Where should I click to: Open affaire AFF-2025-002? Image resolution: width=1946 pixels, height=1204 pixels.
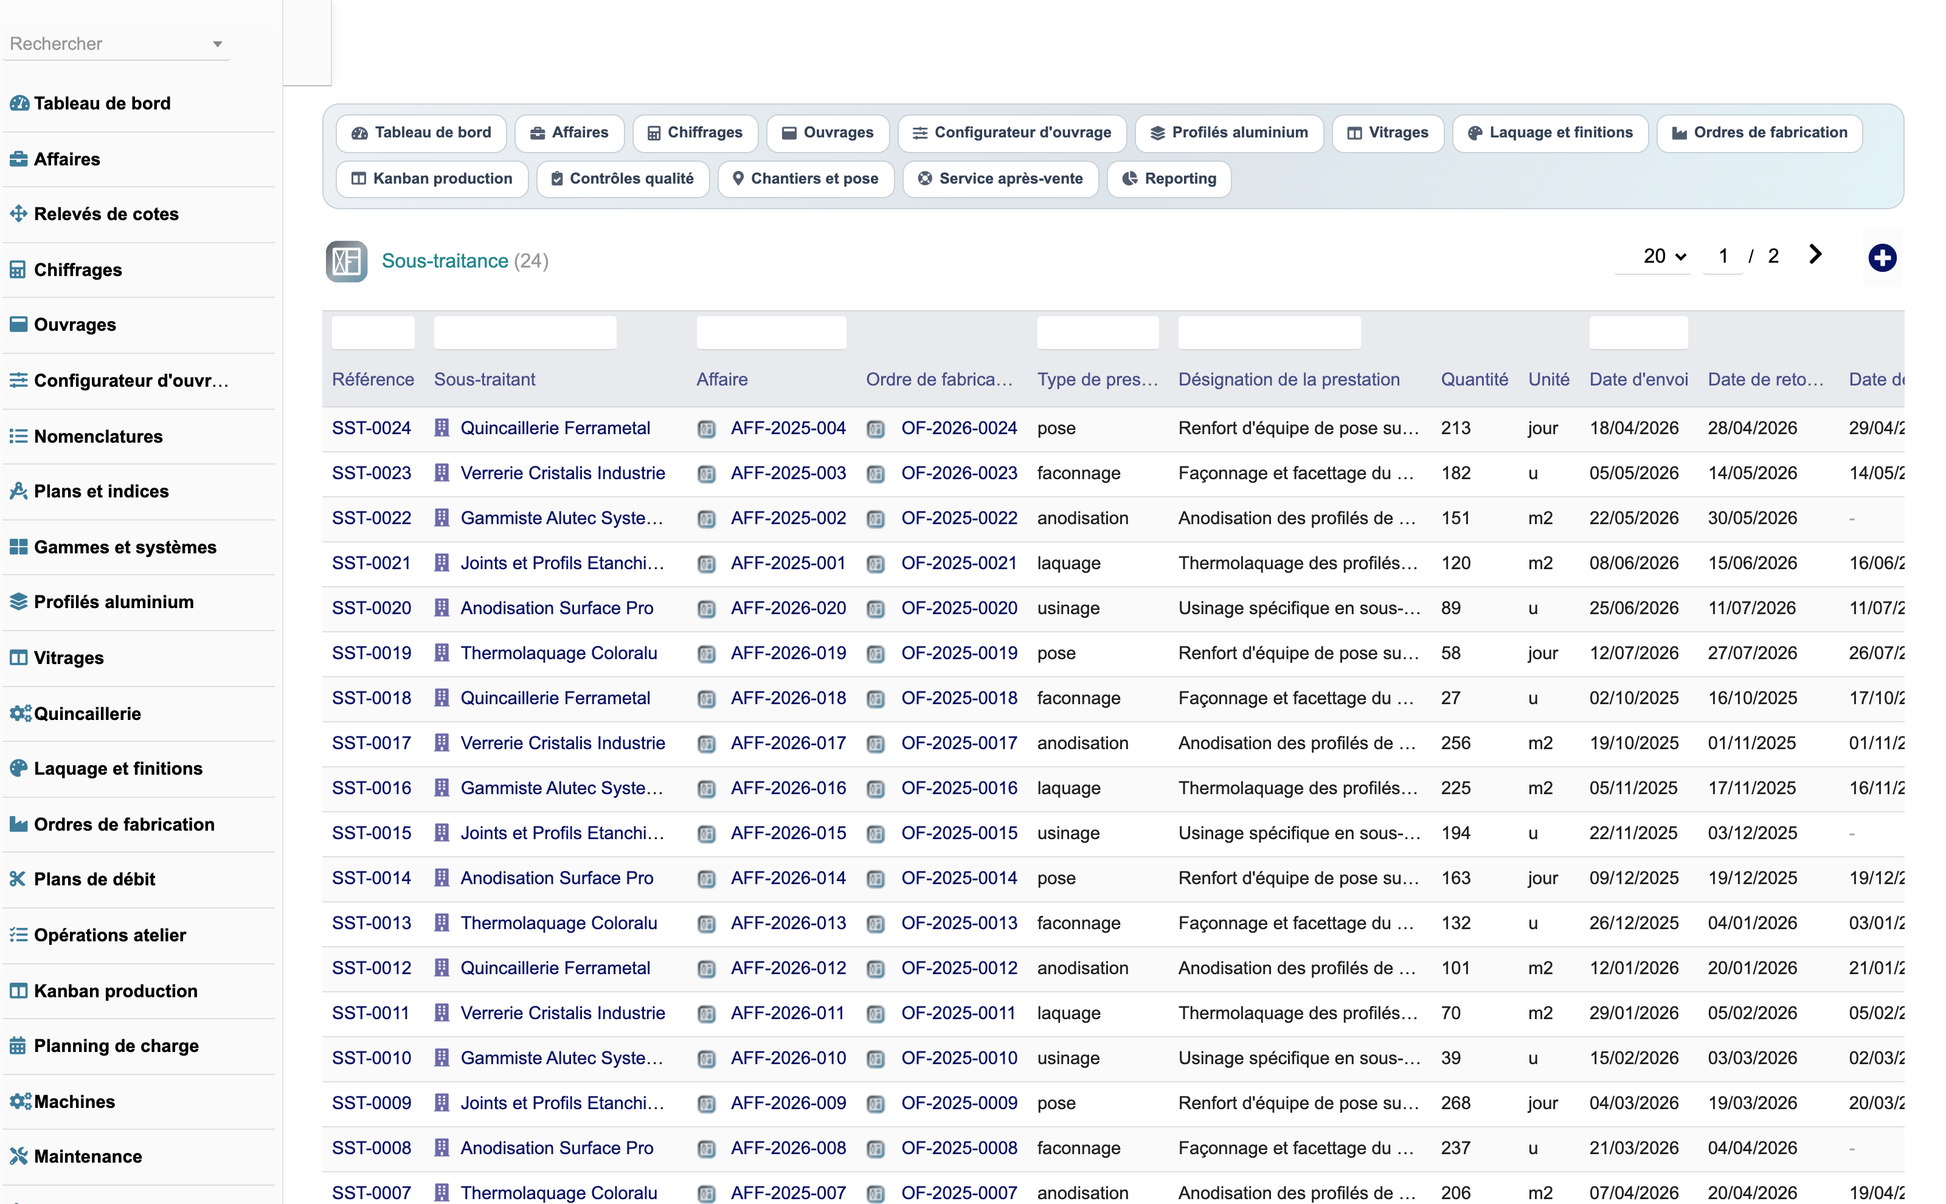(x=788, y=518)
